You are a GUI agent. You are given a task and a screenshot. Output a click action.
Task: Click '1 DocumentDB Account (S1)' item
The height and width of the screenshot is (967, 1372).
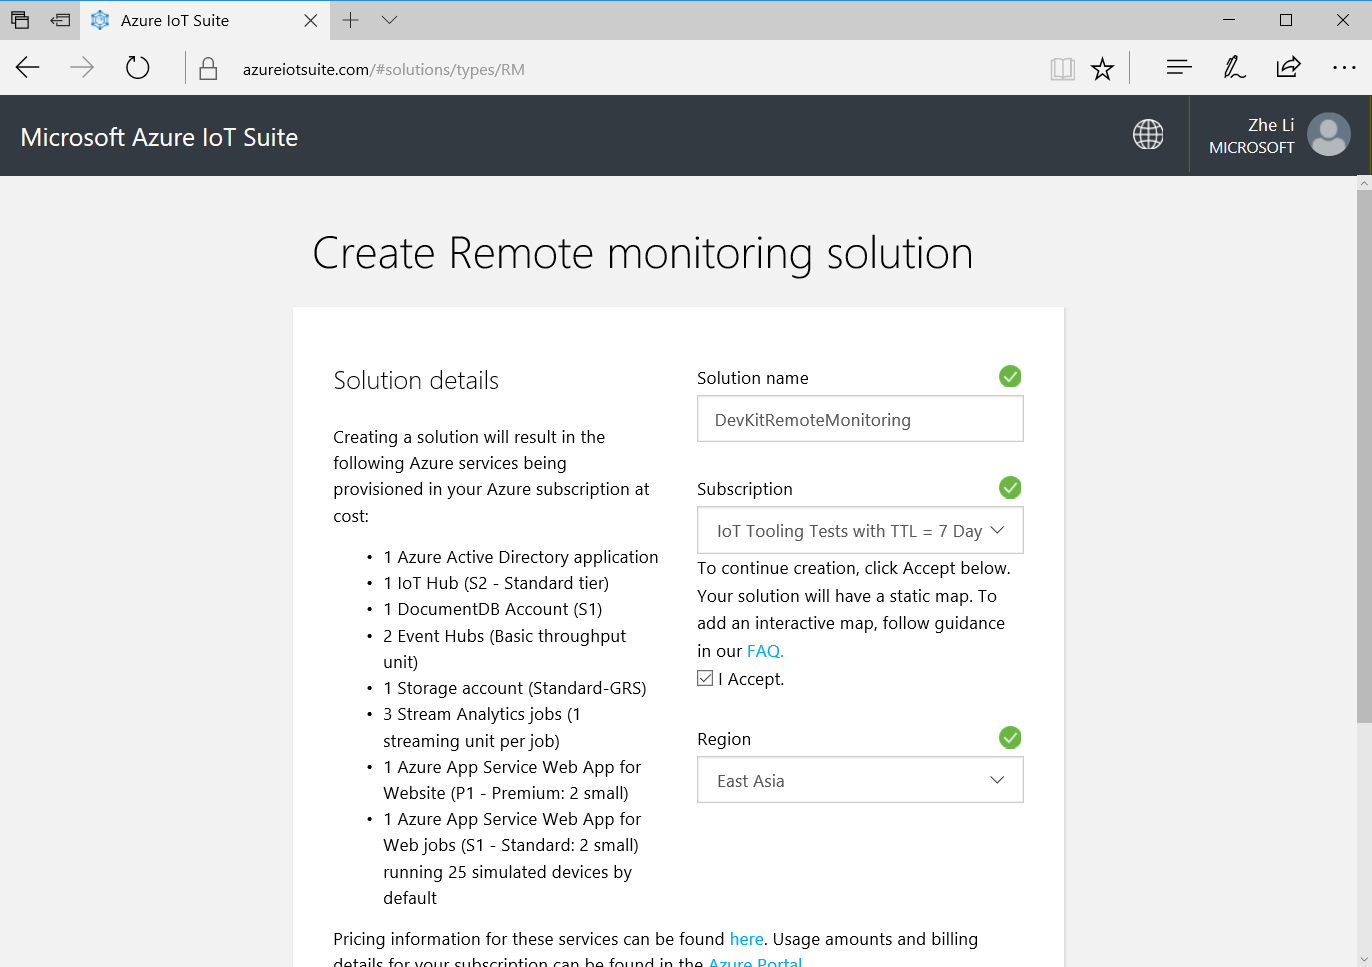(493, 609)
